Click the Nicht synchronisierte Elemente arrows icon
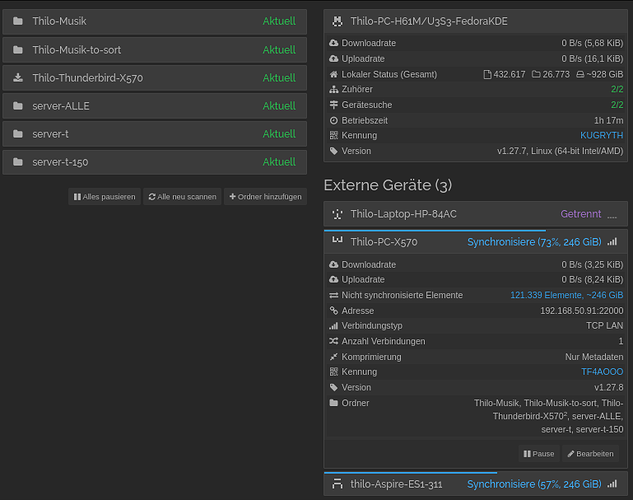Viewport: 633px width, 500px height. point(333,295)
